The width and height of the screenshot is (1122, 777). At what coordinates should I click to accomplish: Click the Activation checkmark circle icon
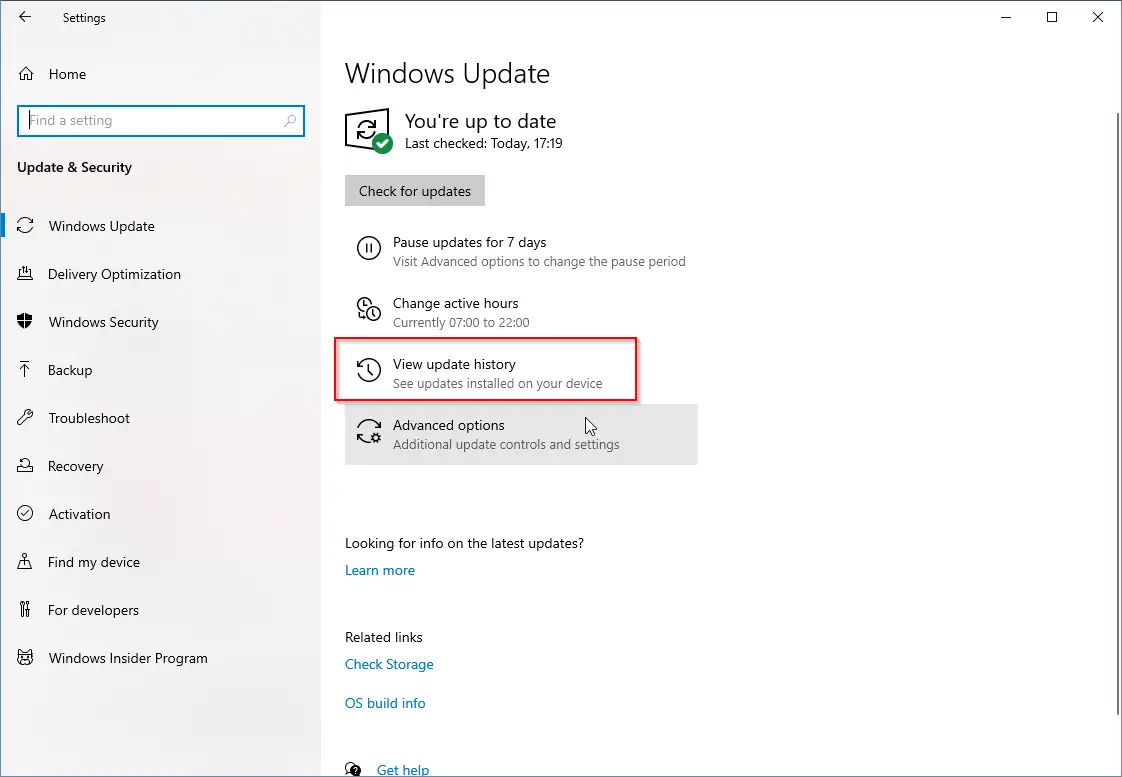25,513
